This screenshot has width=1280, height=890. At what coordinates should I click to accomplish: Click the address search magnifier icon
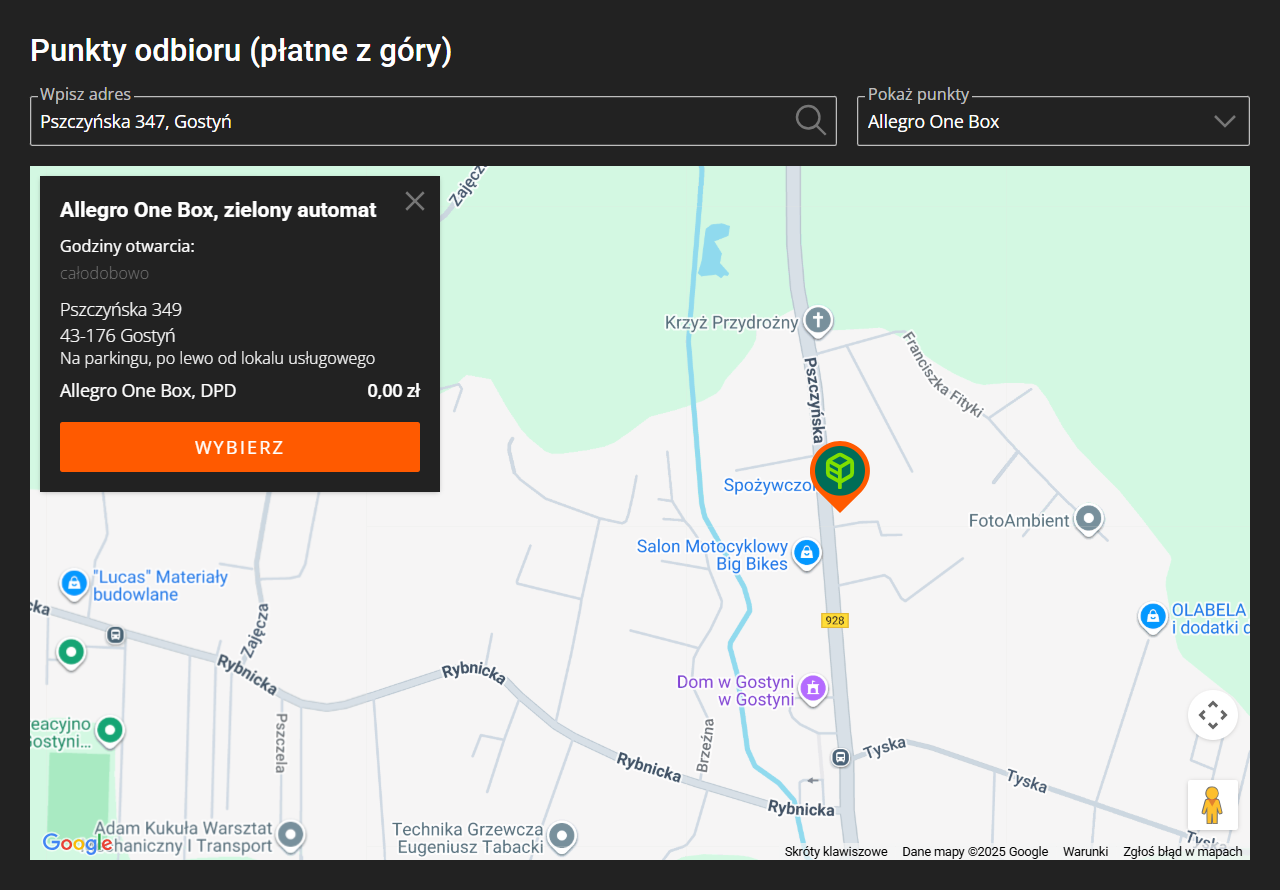(811, 121)
